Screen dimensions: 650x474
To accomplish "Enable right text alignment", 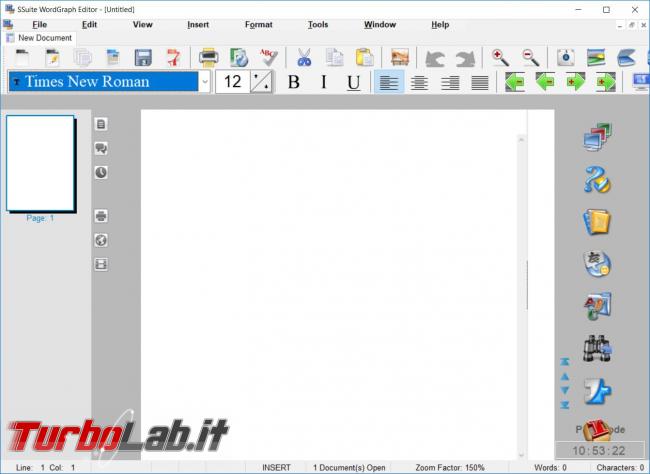I will pyautogui.click(x=450, y=82).
